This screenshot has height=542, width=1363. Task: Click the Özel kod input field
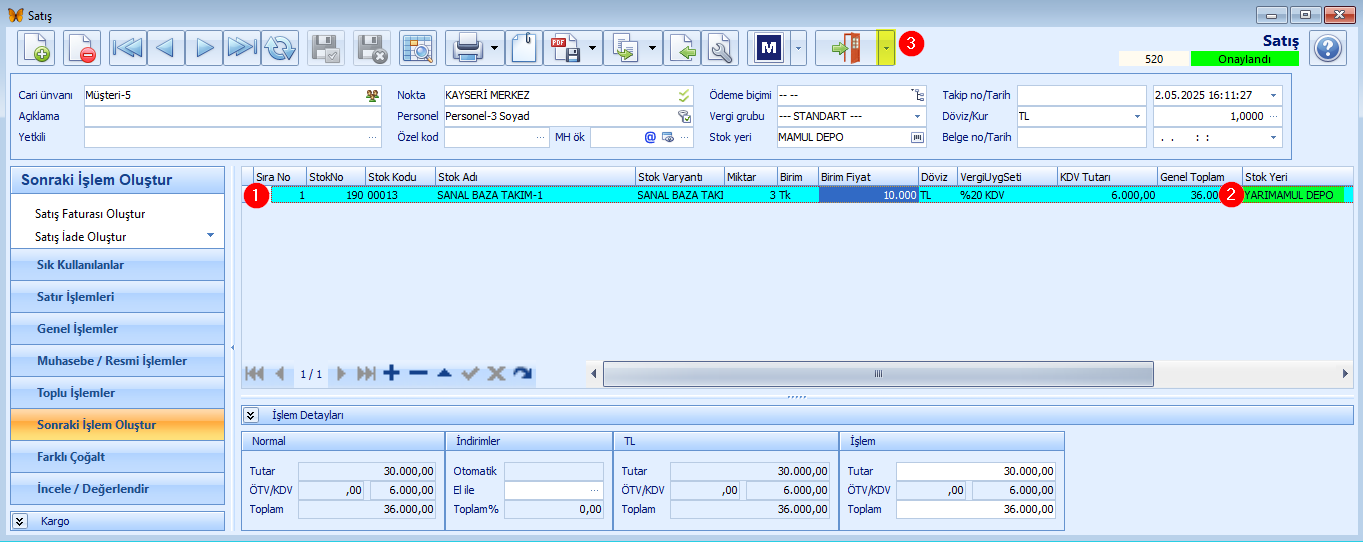click(496, 137)
